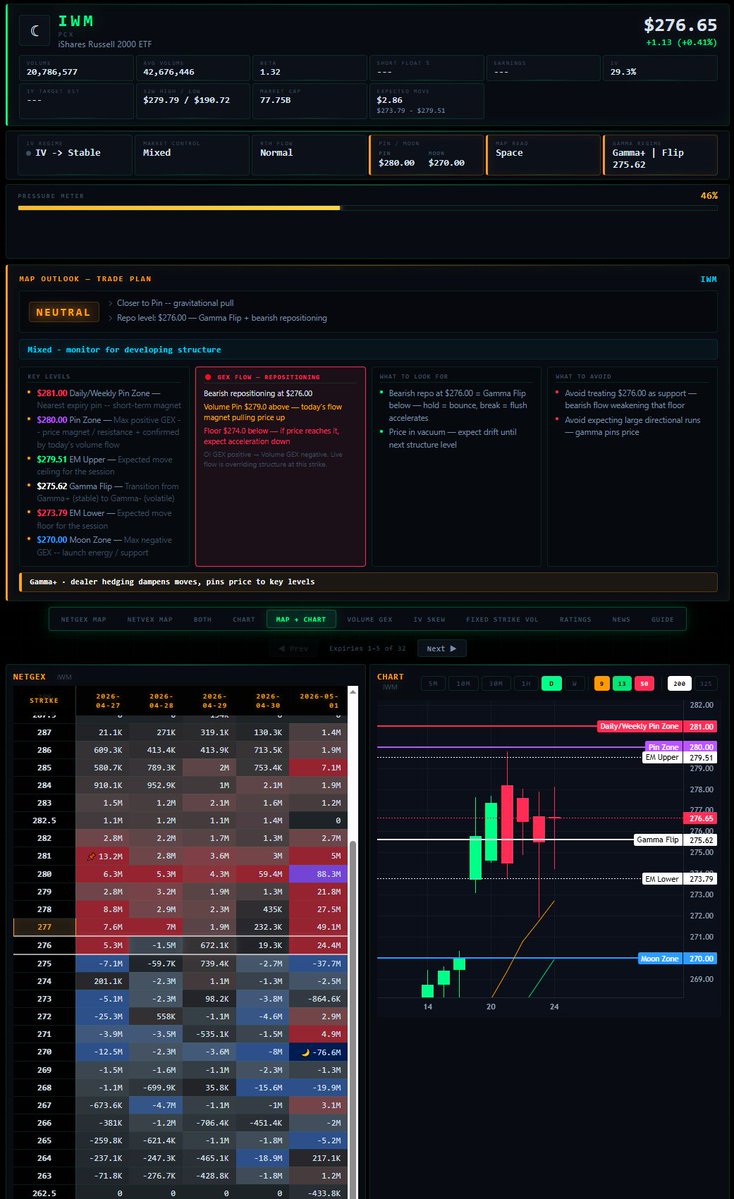The image size is (734, 1199).
Task: Click the NetGEX table scrollbar up arrow
Action: tap(352, 691)
